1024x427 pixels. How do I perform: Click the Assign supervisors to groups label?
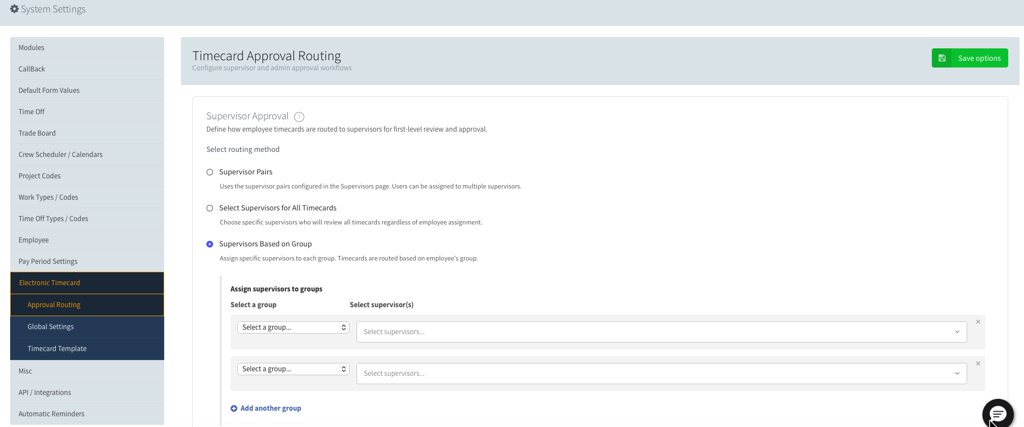(276, 289)
